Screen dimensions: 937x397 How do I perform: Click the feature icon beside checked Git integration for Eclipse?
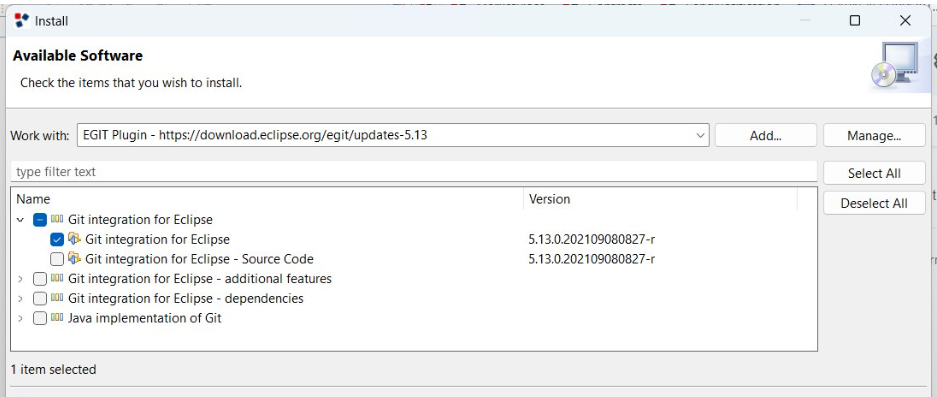[74, 239]
